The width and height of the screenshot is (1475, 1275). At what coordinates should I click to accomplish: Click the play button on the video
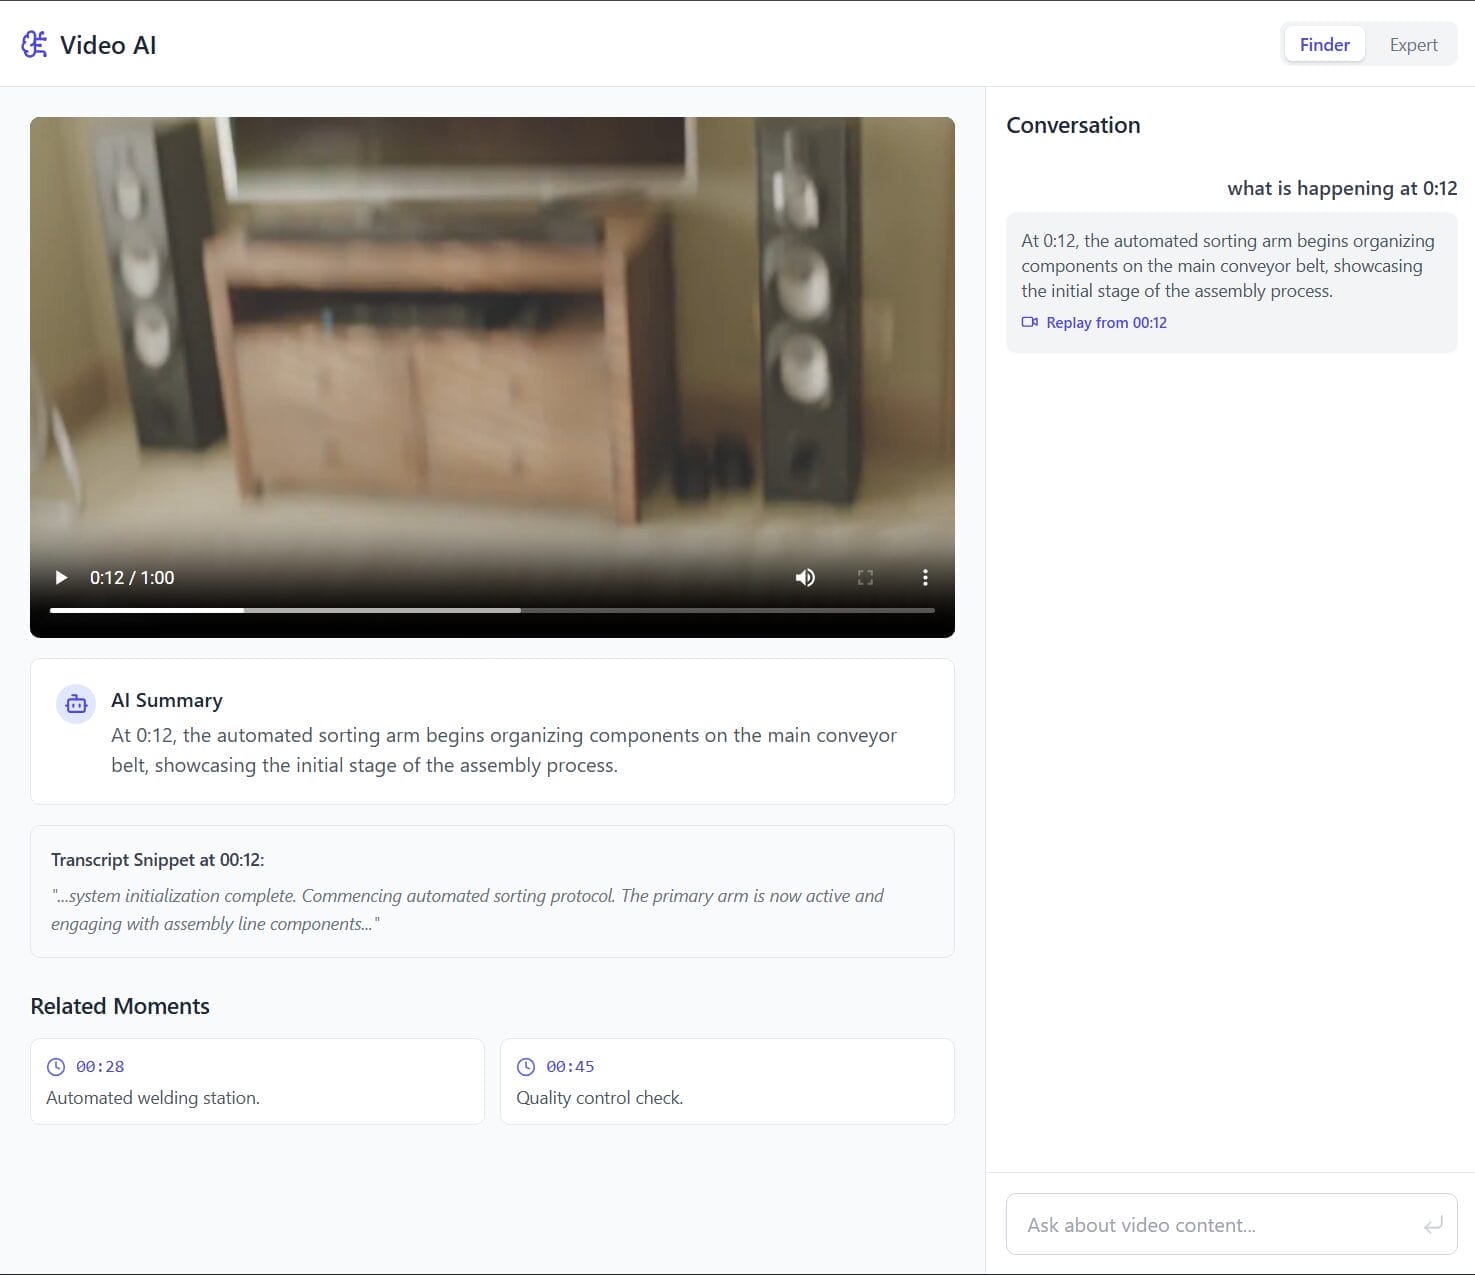61,577
